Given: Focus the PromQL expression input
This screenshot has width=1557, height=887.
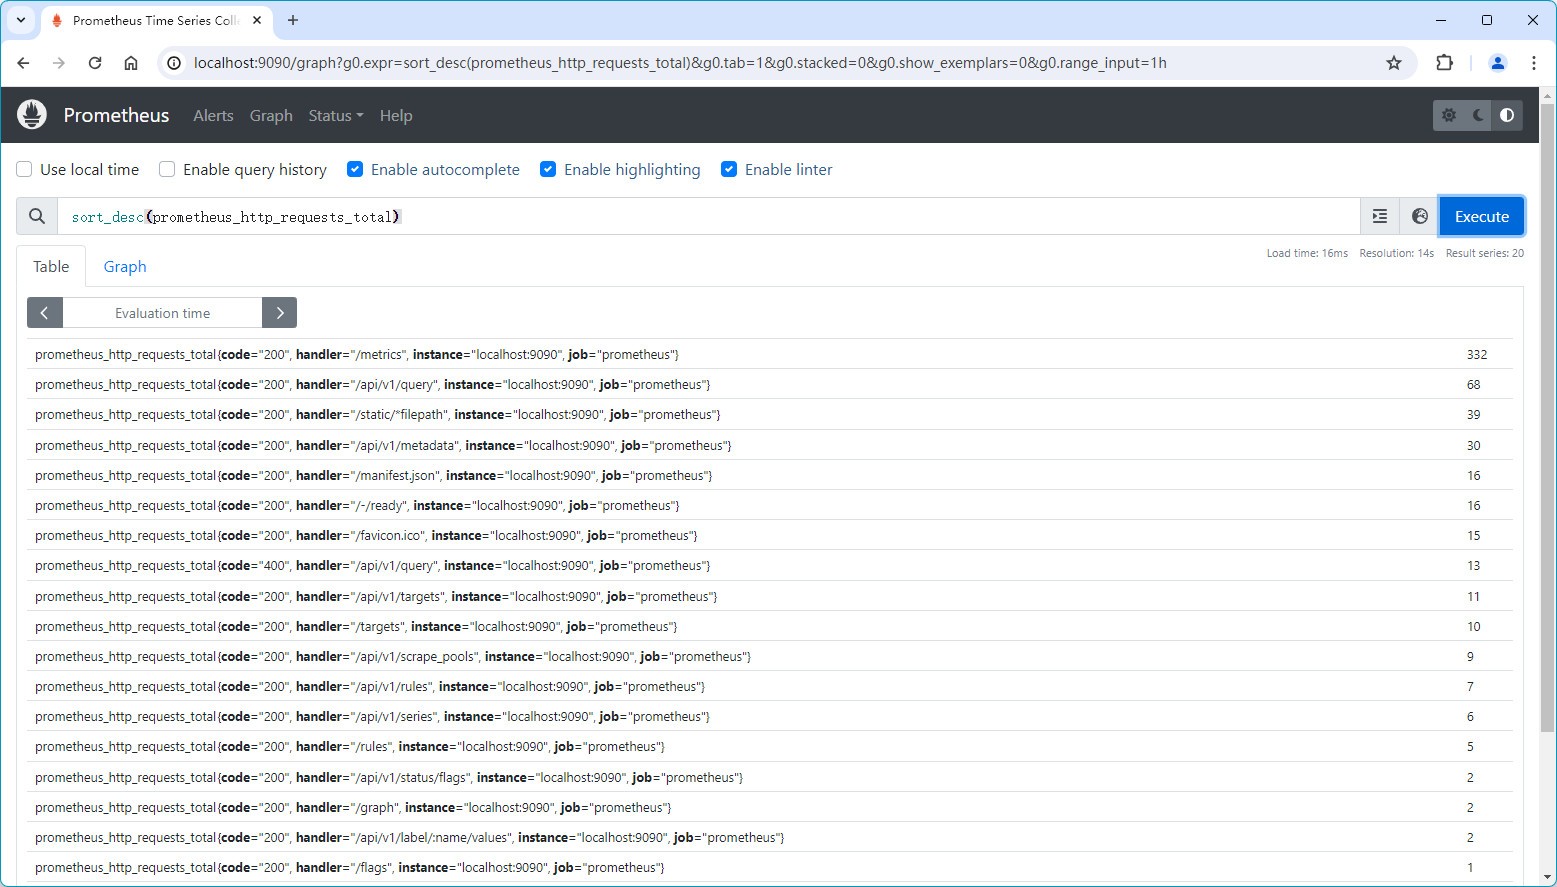Looking at the screenshot, I should [x=708, y=216].
